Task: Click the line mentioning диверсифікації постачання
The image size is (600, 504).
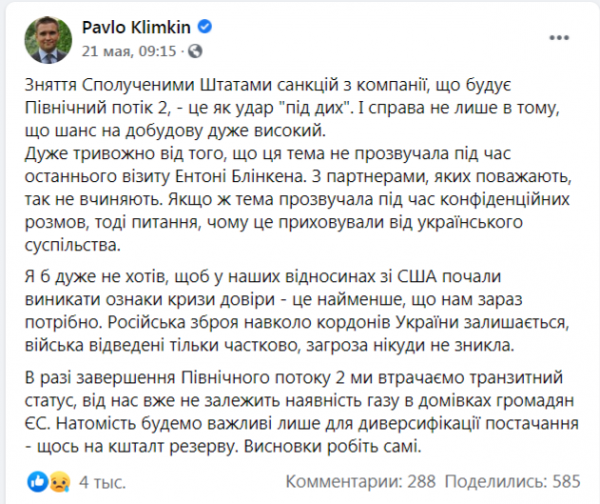Action: [299, 422]
